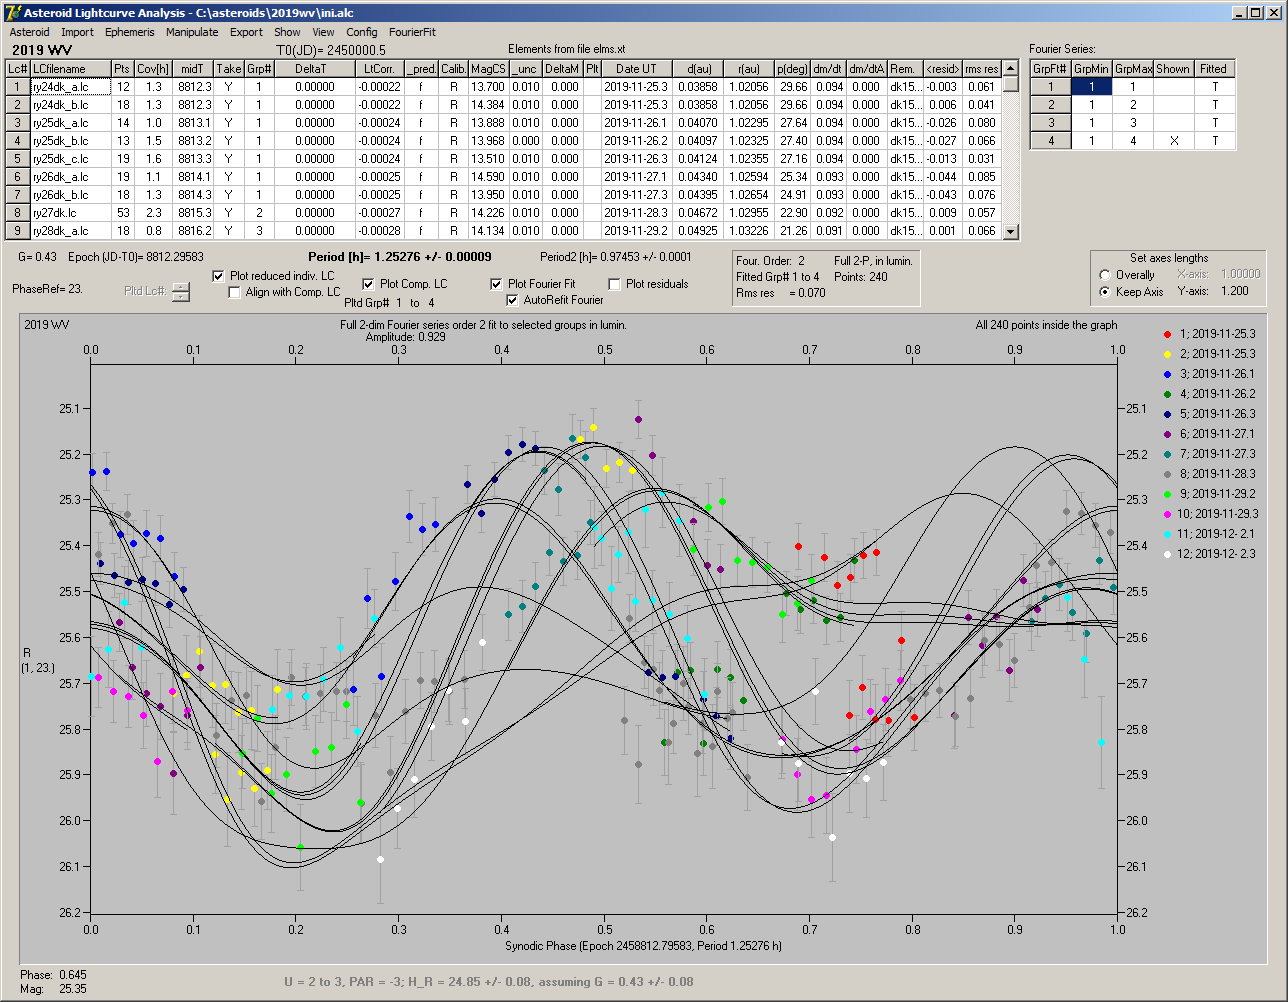
Task: Select file ry24dk_a.lc in row 1
Action: pos(70,87)
